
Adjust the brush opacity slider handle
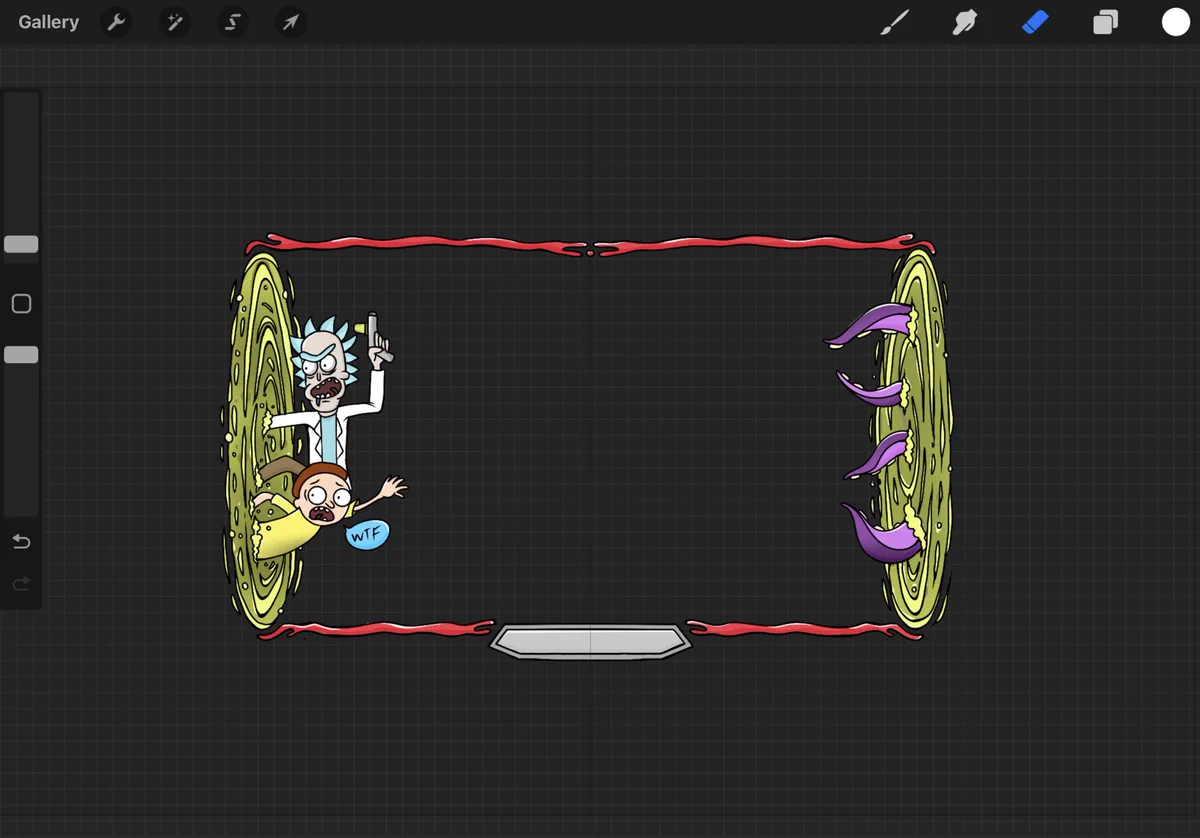(x=21, y=355)
